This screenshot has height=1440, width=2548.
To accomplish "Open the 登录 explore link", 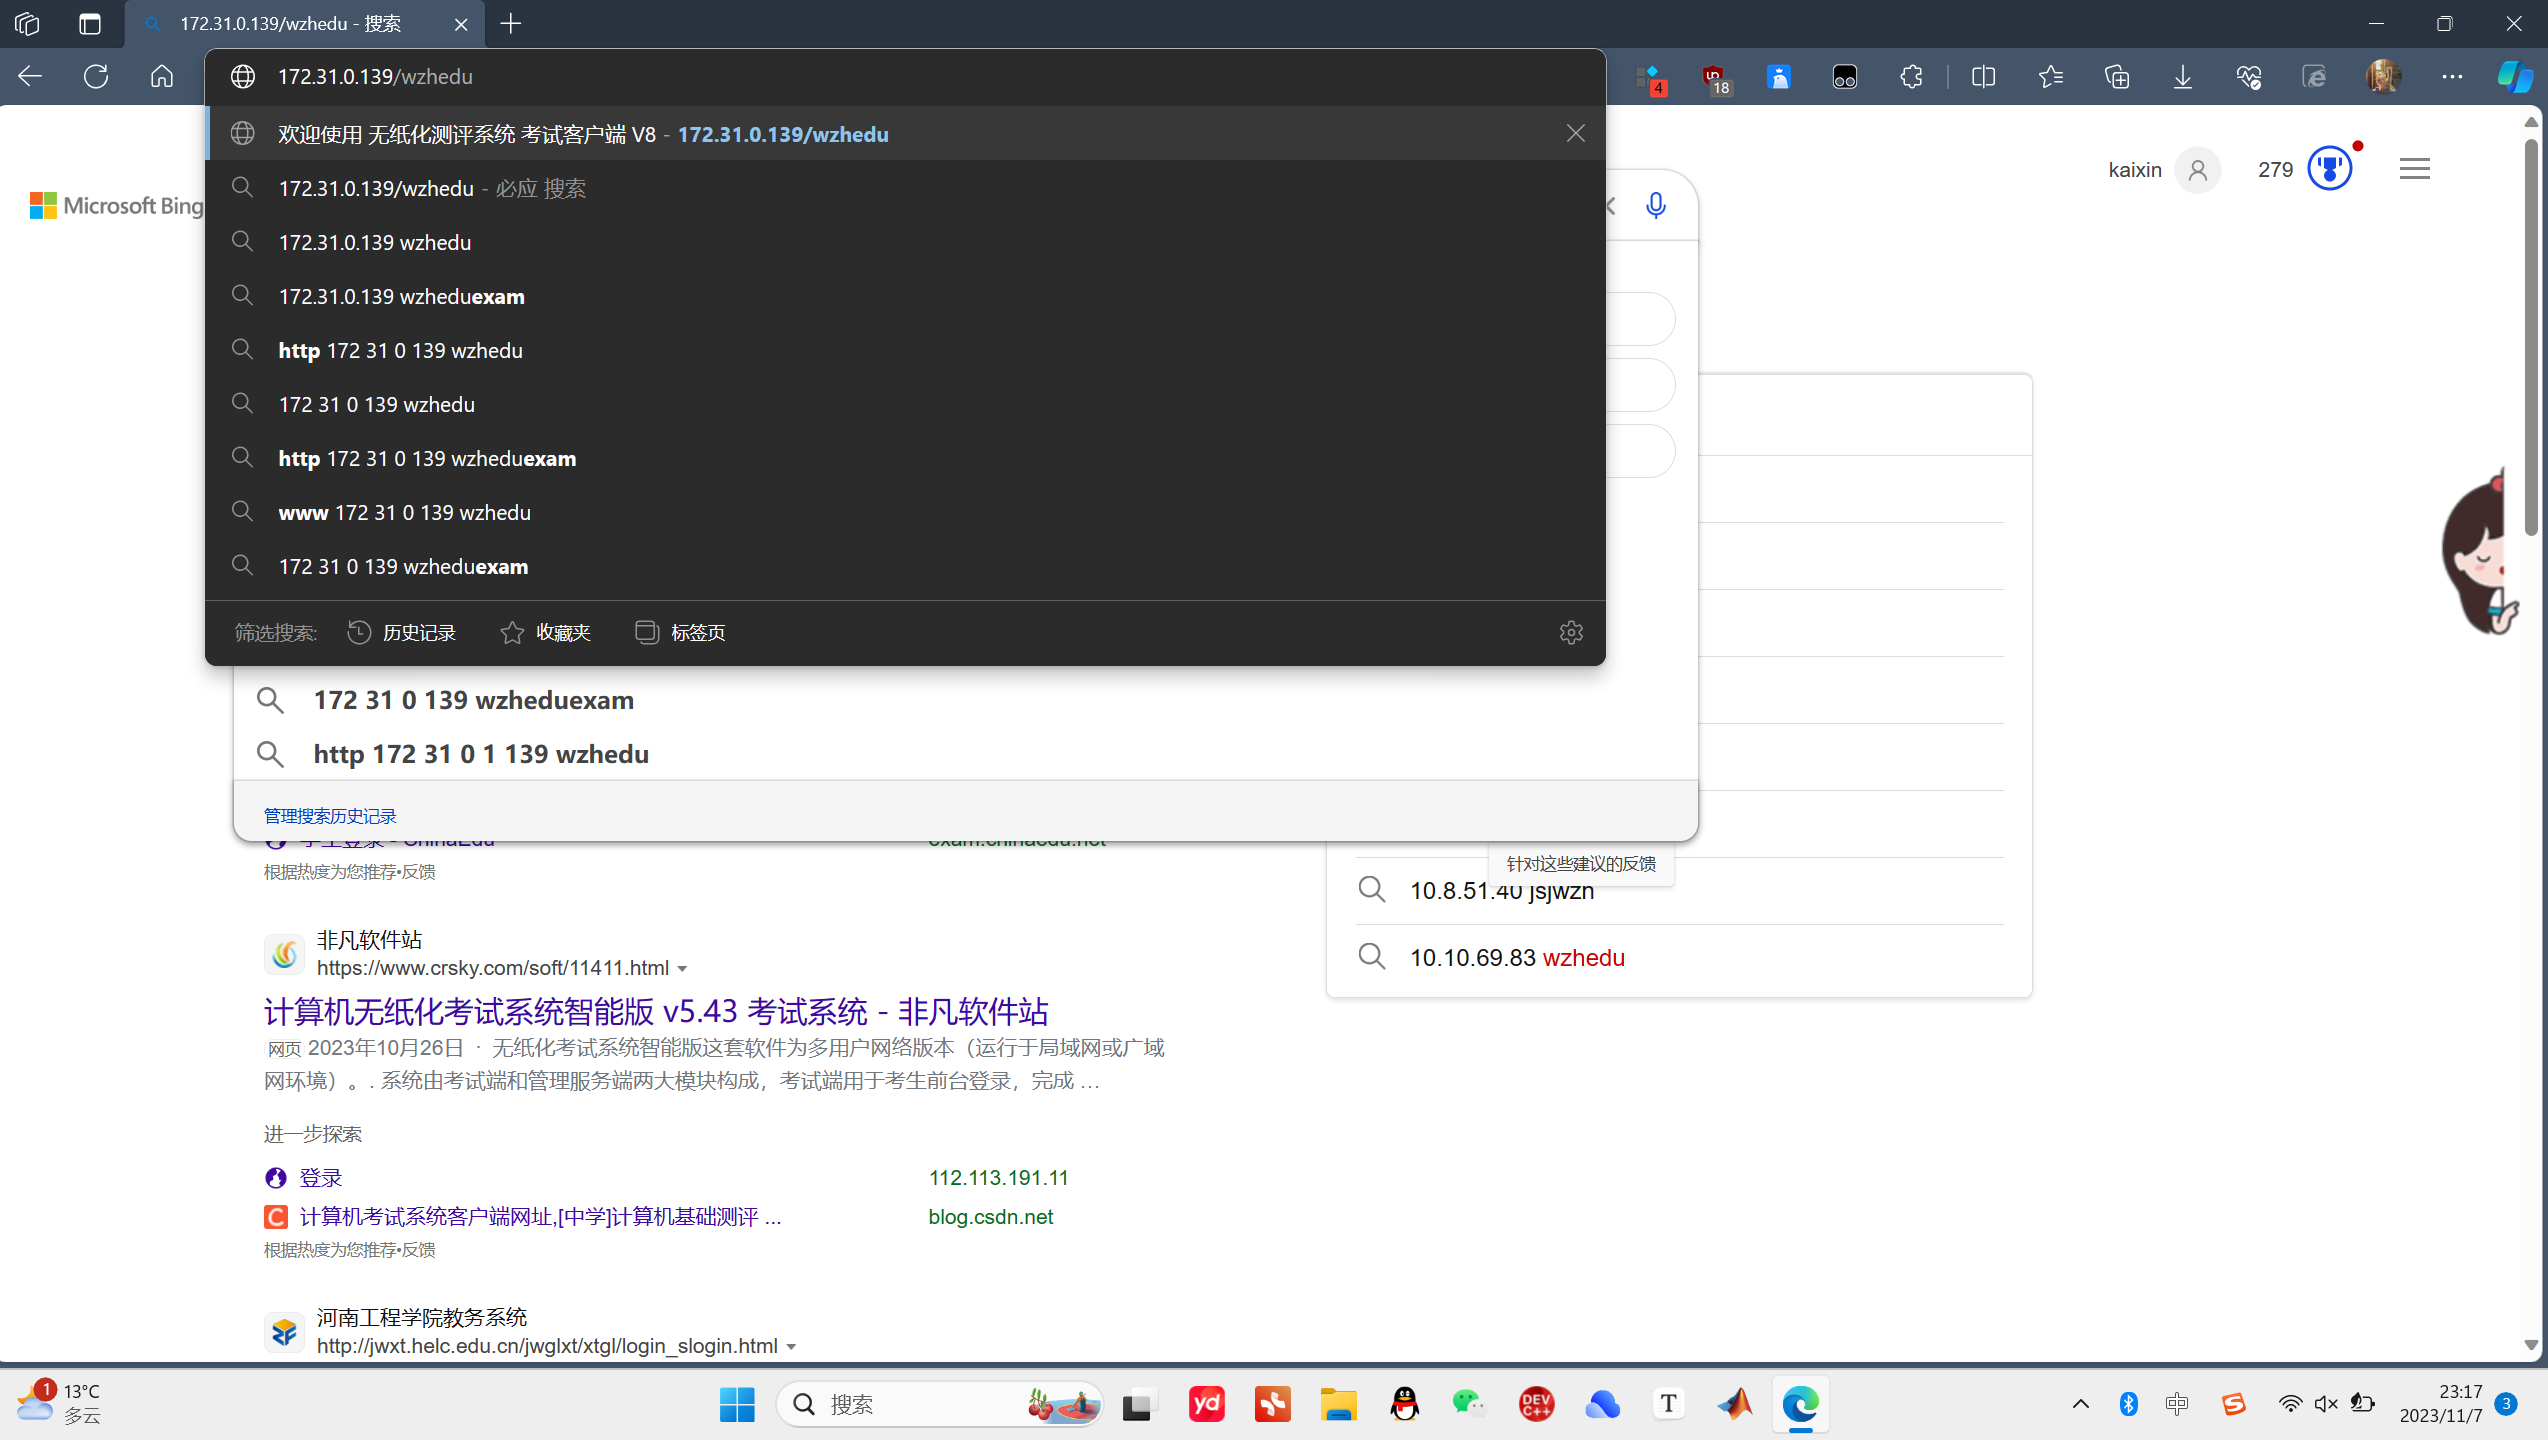I will (x=320, y=1178).
